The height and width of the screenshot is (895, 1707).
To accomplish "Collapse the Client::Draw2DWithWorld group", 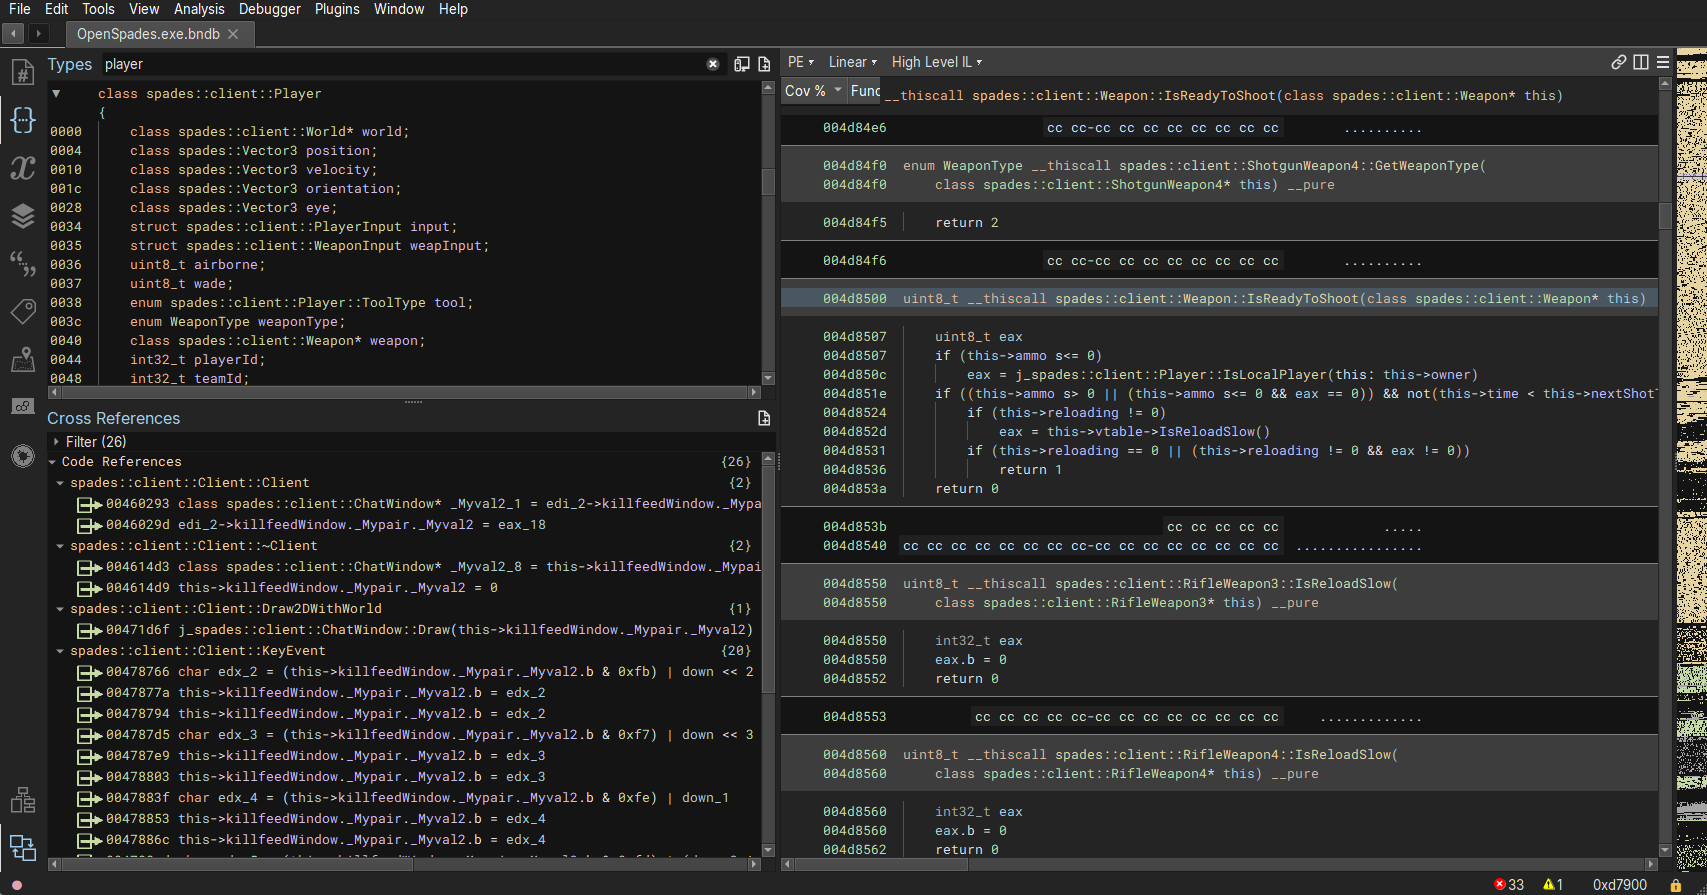I will (60, 609).
